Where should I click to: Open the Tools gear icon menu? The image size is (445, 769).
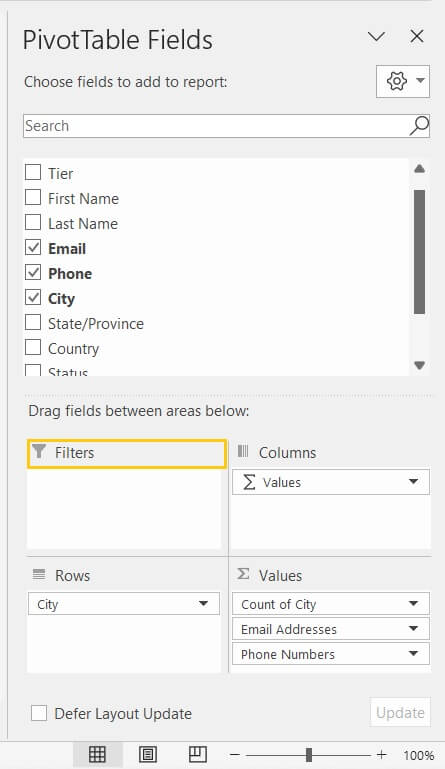tap(403, 81)
